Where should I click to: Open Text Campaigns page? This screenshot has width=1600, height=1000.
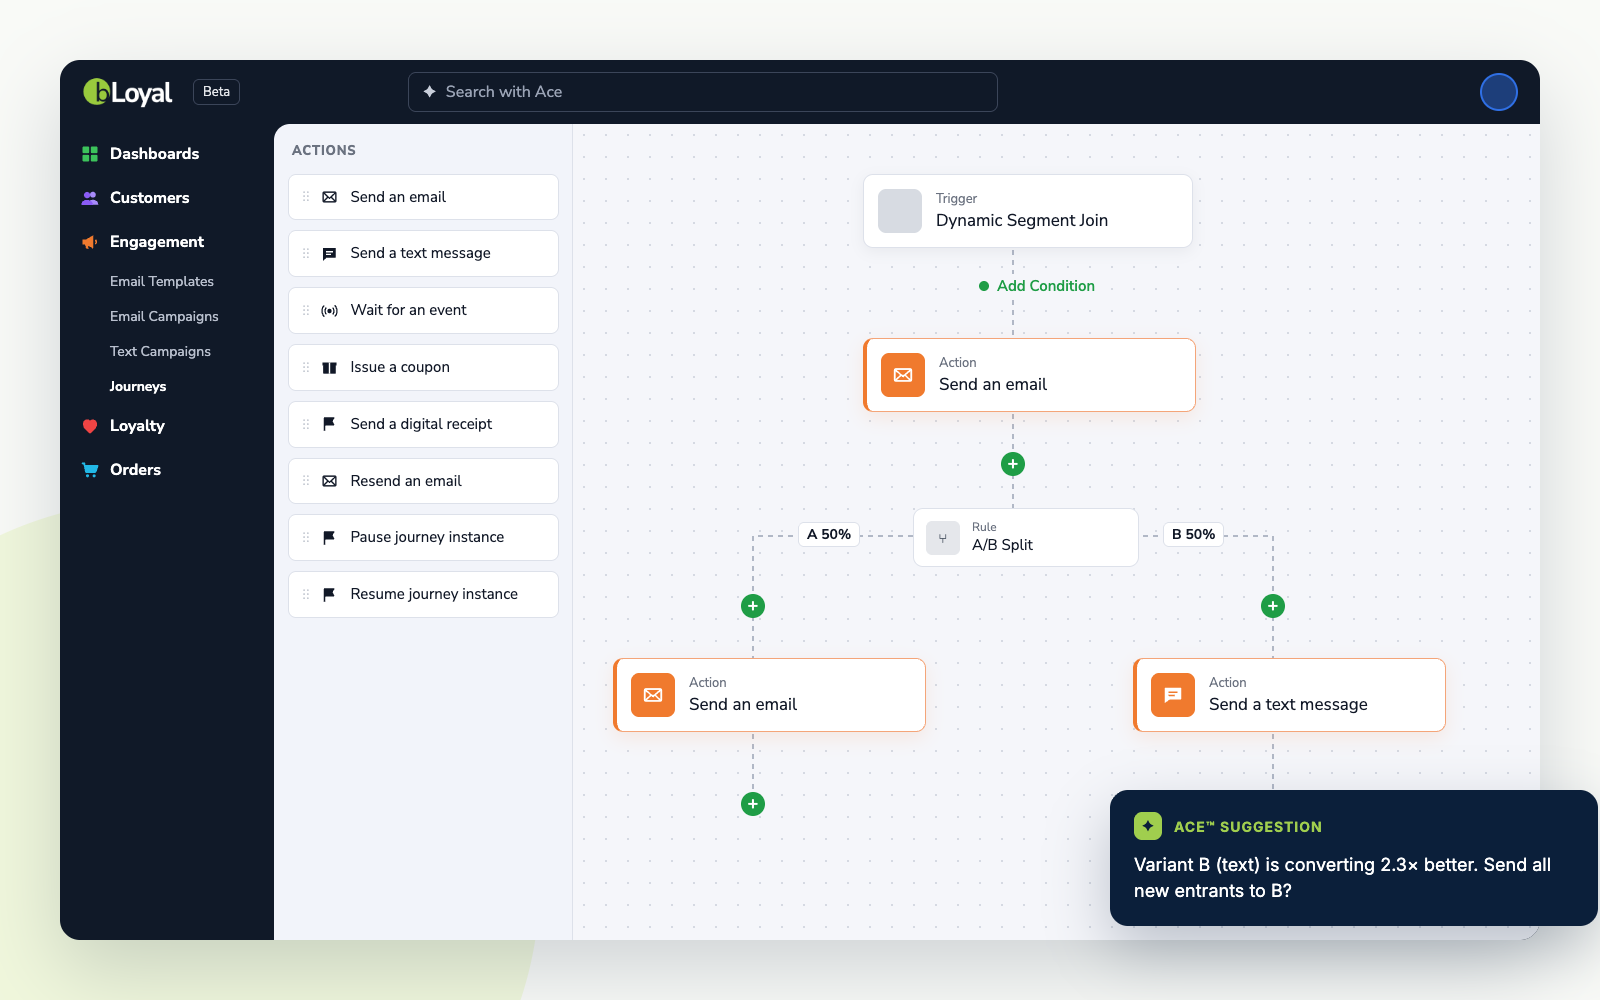click(x=160, y=352)
